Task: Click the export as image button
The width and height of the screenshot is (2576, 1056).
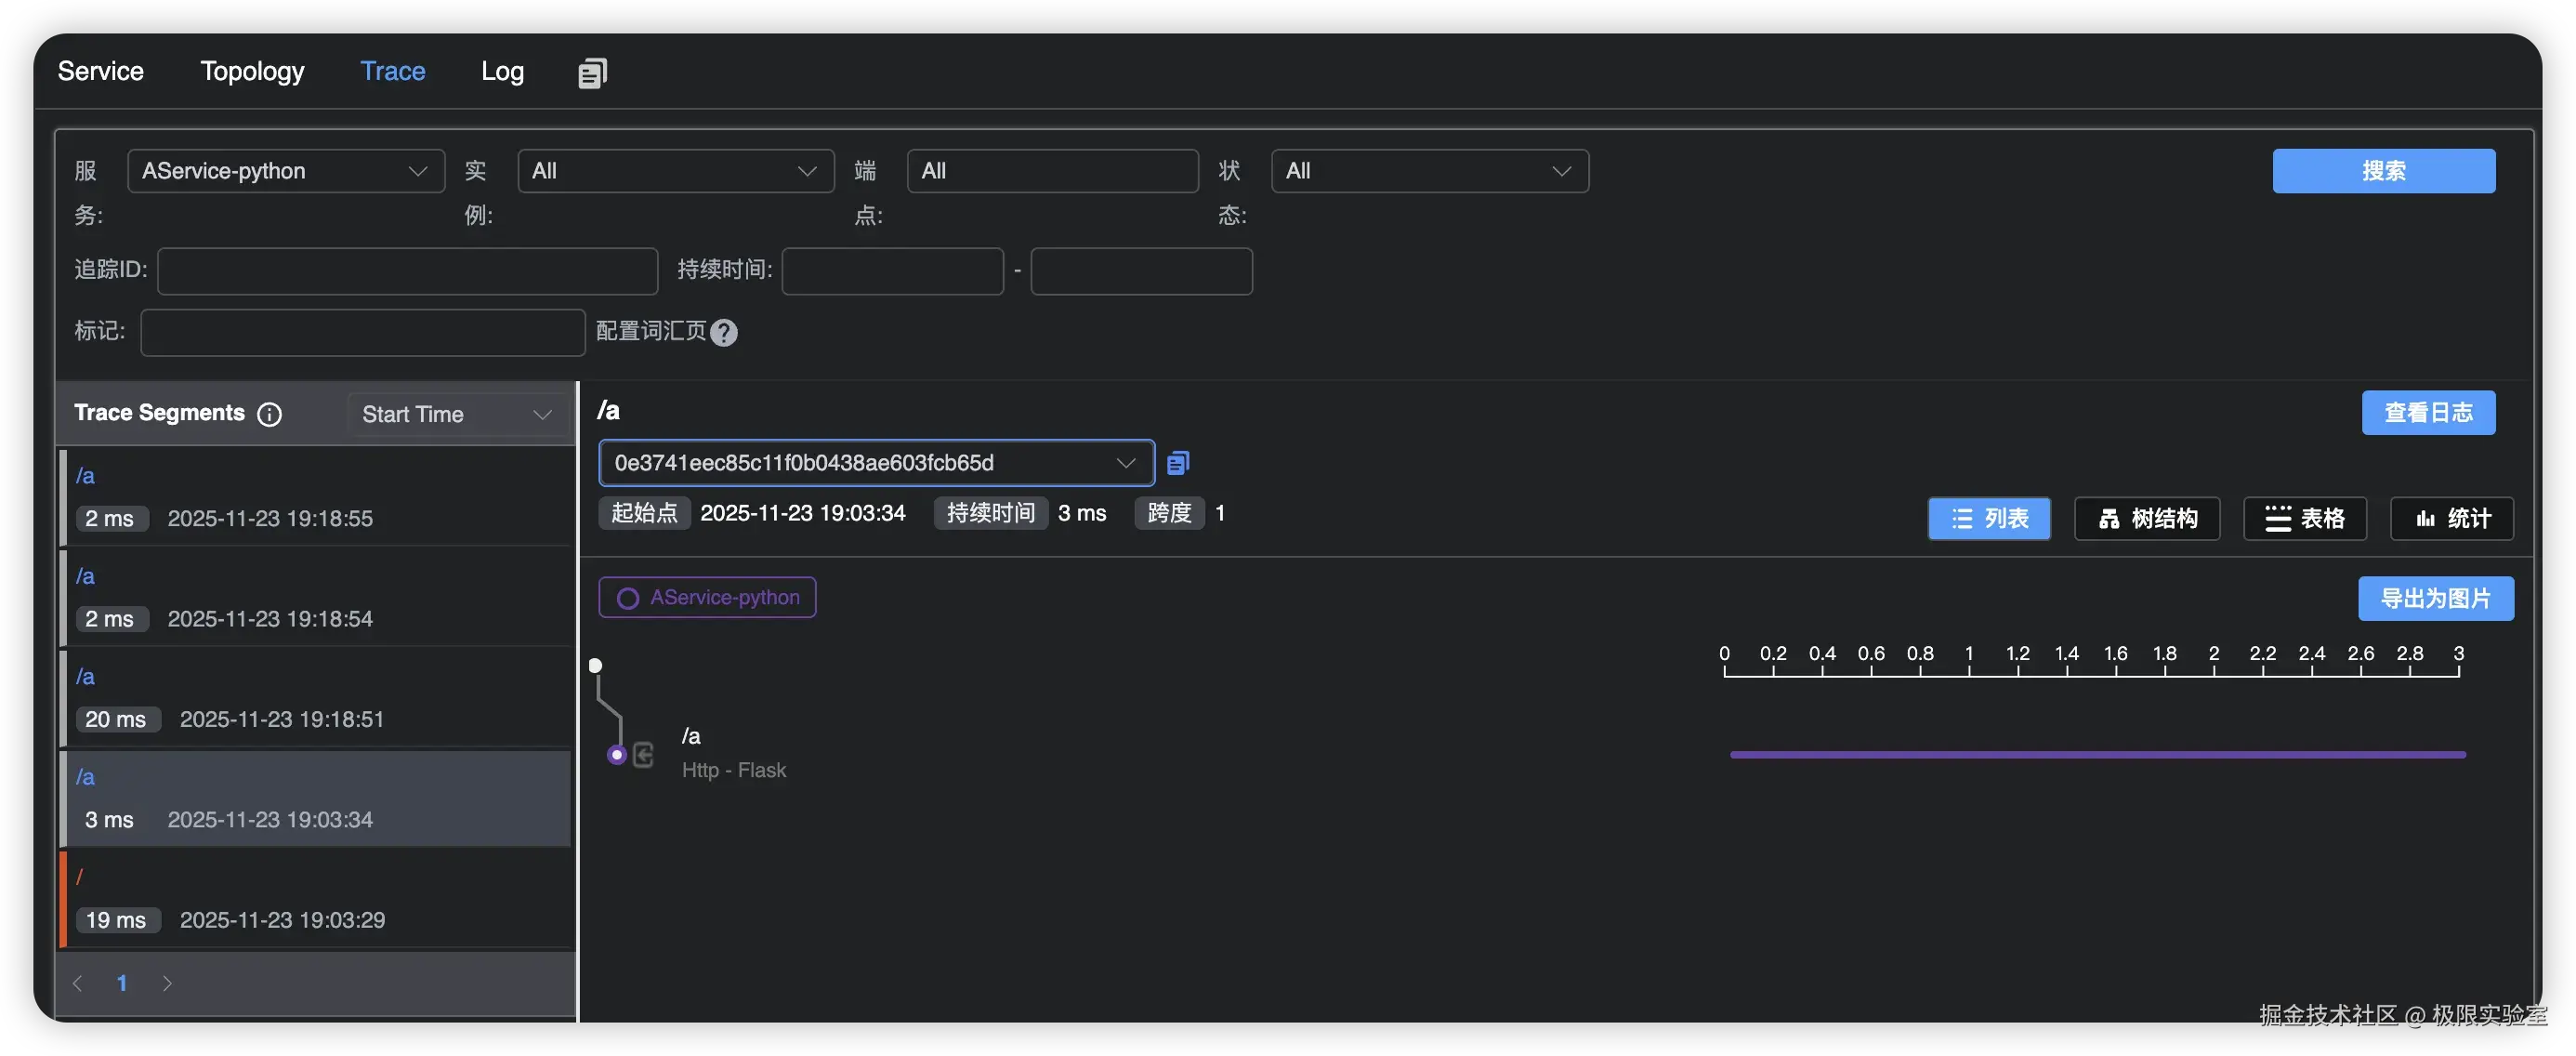Action: 2435,598
